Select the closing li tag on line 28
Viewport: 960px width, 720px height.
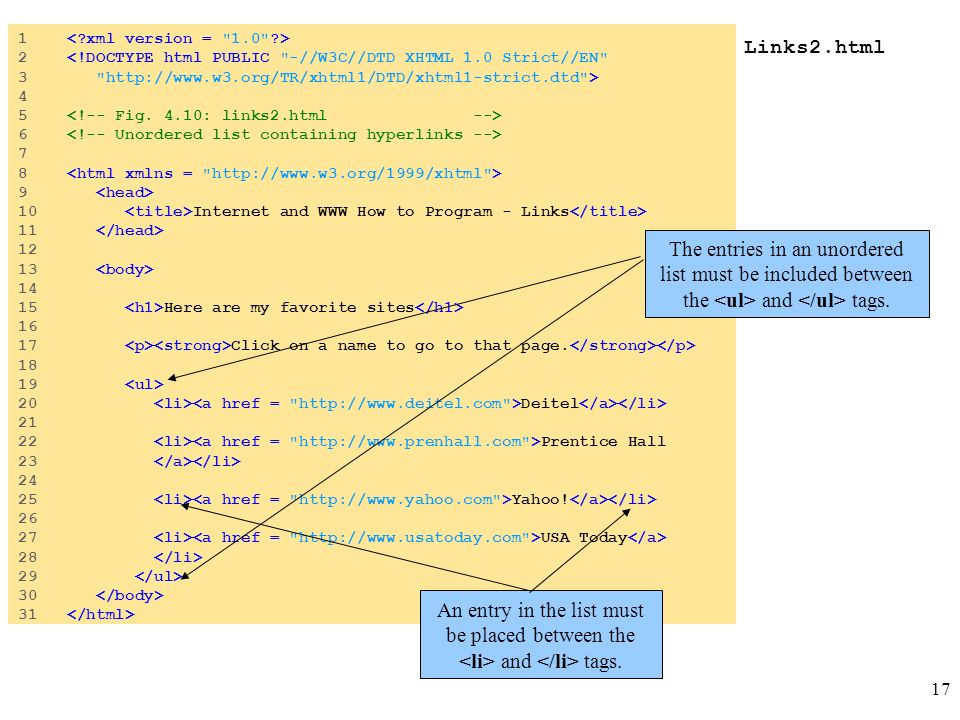pyautogui.click(x=178, y=557)
